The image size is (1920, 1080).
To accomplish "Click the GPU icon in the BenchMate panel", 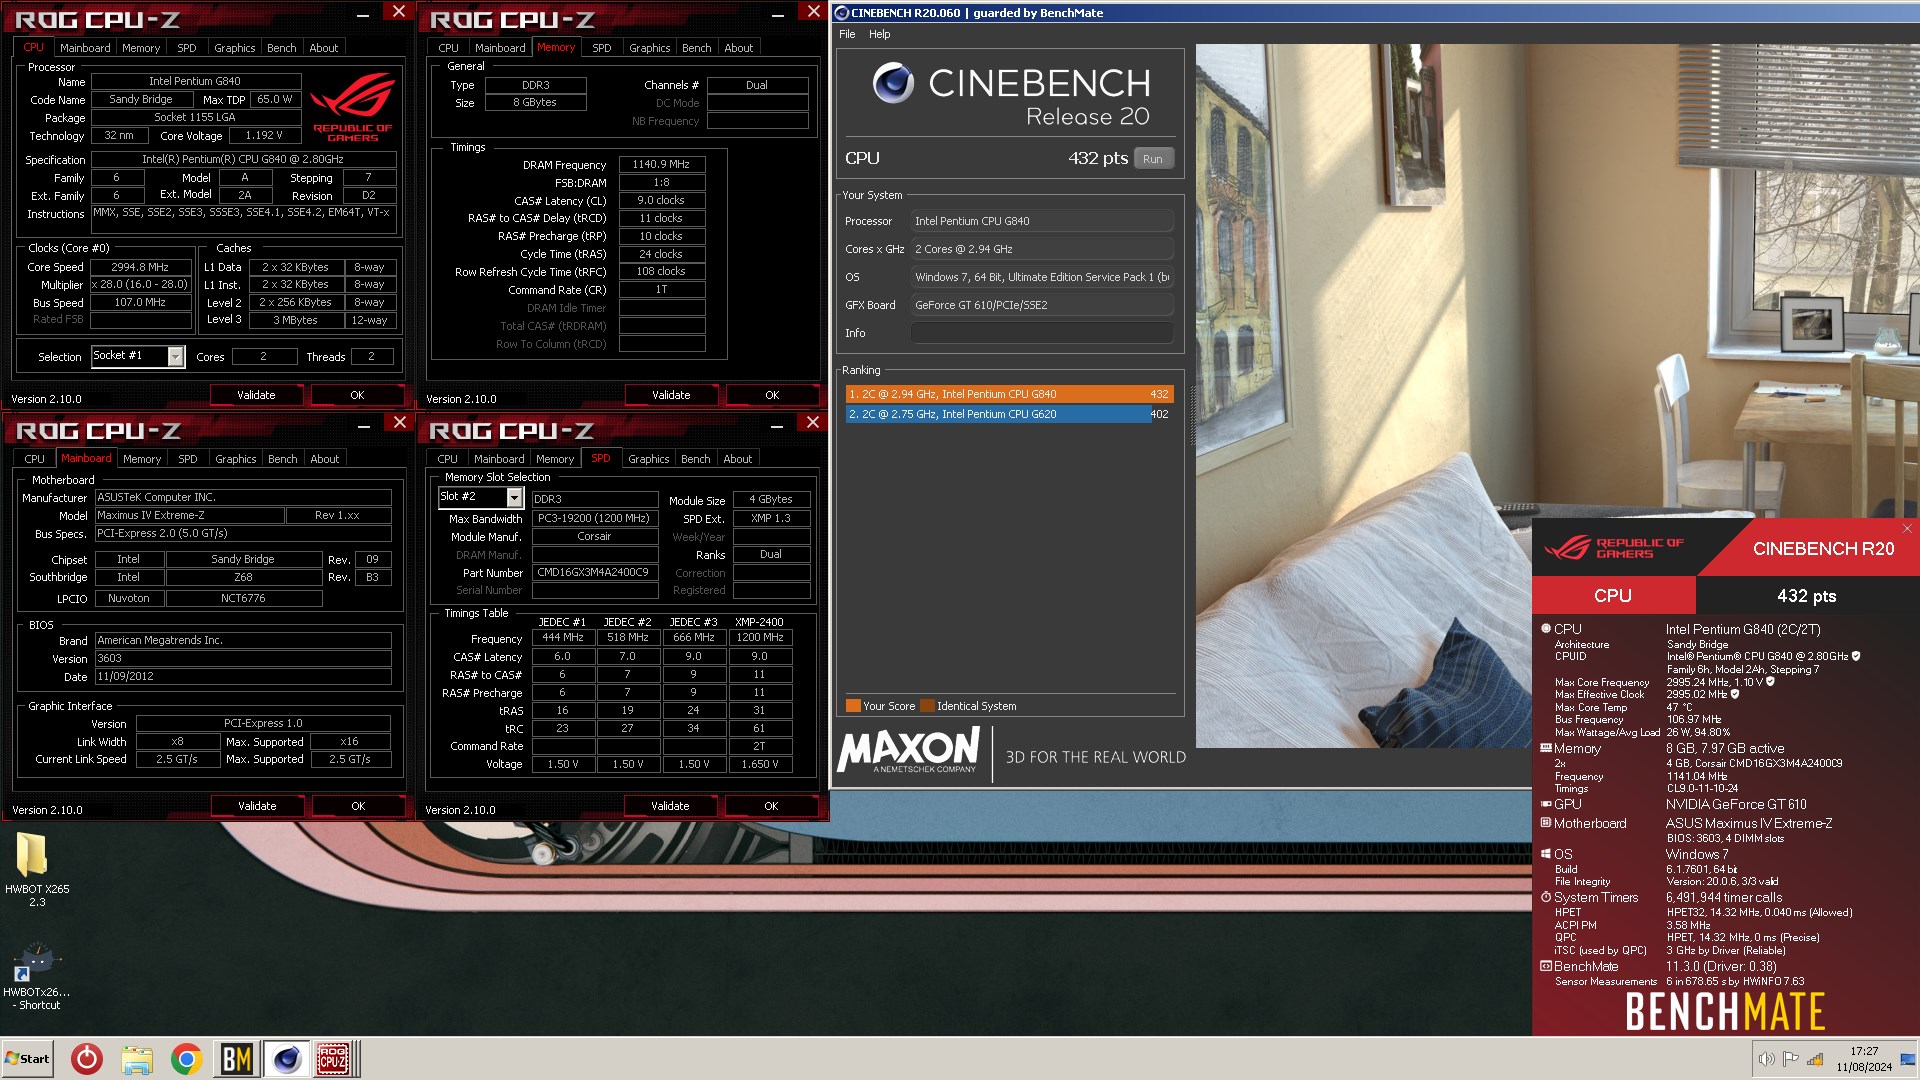I will [x=1546, y=804].
